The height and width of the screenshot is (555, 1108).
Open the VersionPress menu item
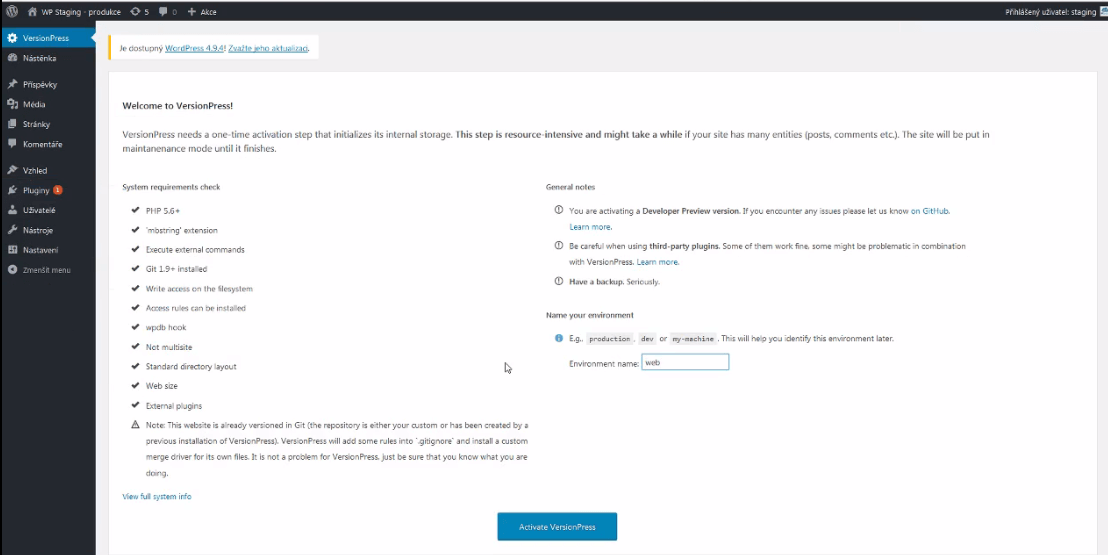pyautogui.click(x=48, y=38)
